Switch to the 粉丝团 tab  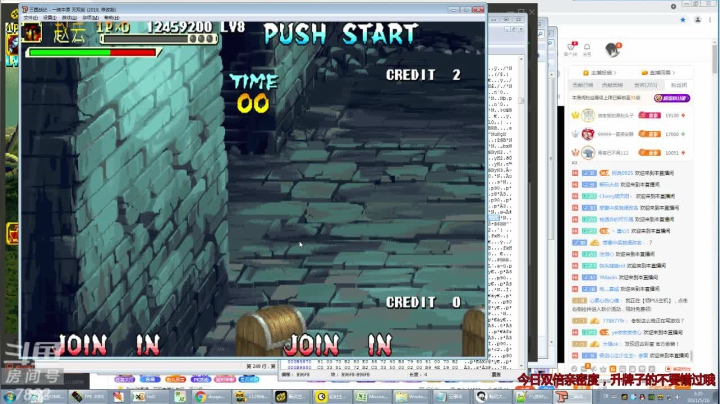(x=679, y=85)
